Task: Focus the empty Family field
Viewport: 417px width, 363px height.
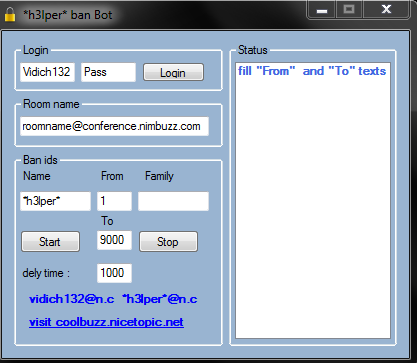Action: [x=173, y=201]
